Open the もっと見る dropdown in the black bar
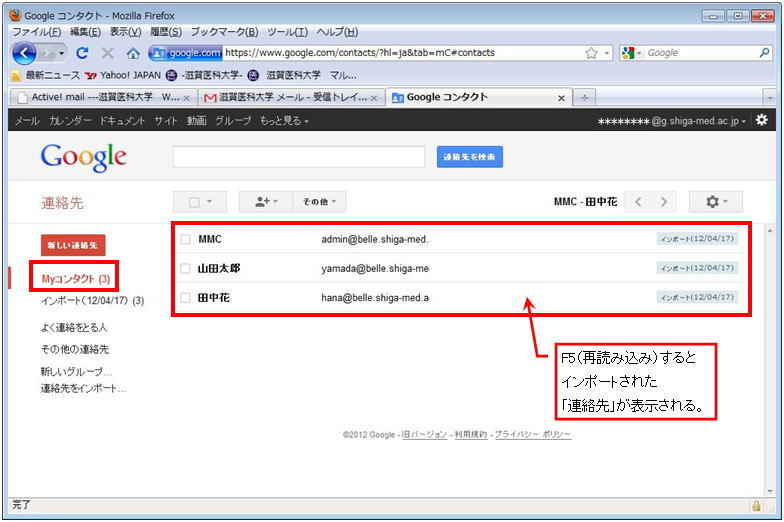The width and height of the screenshot is (784, 522). coord(284,120)
